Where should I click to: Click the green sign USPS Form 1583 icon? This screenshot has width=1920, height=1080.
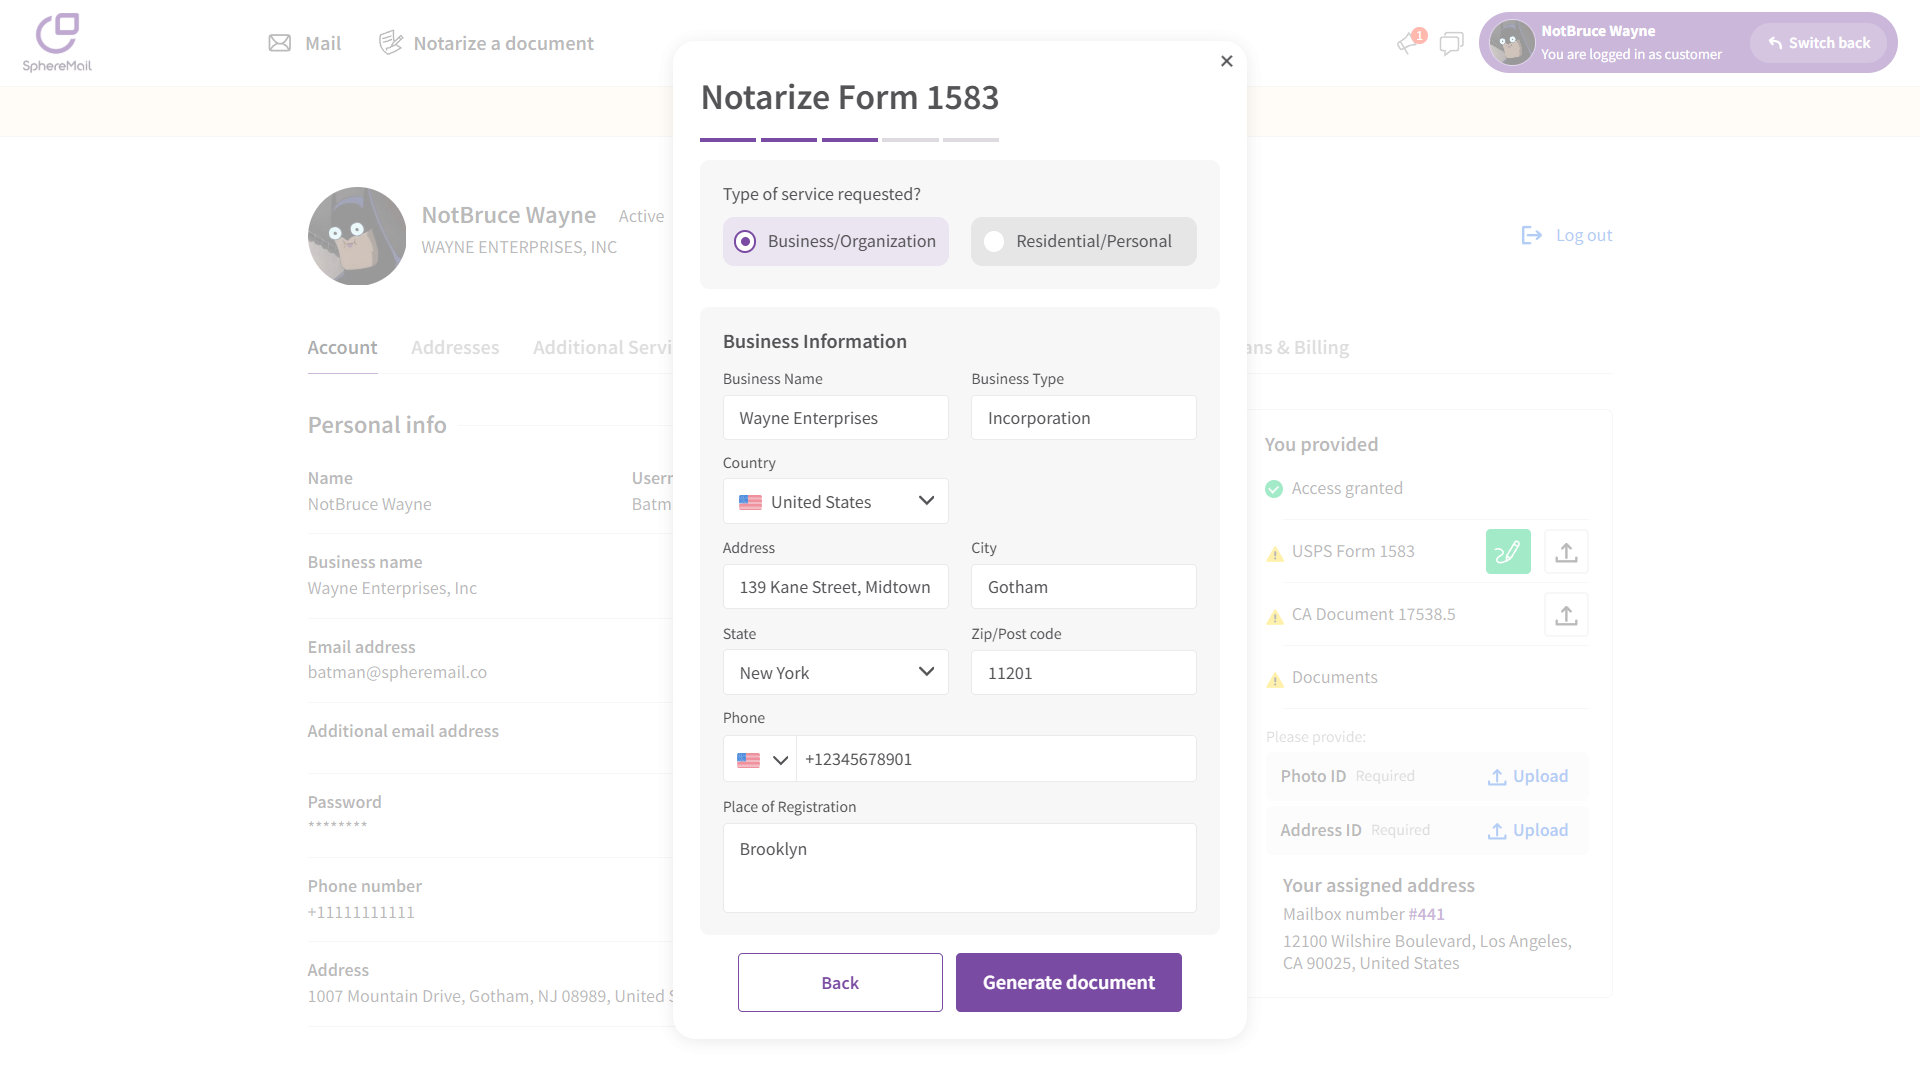(1508, 552)
